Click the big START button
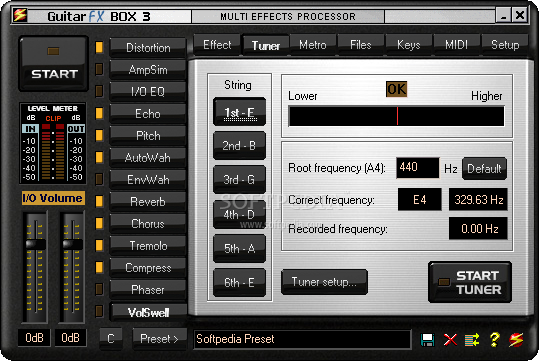539x361 pixels. click(x=54, y=64)
